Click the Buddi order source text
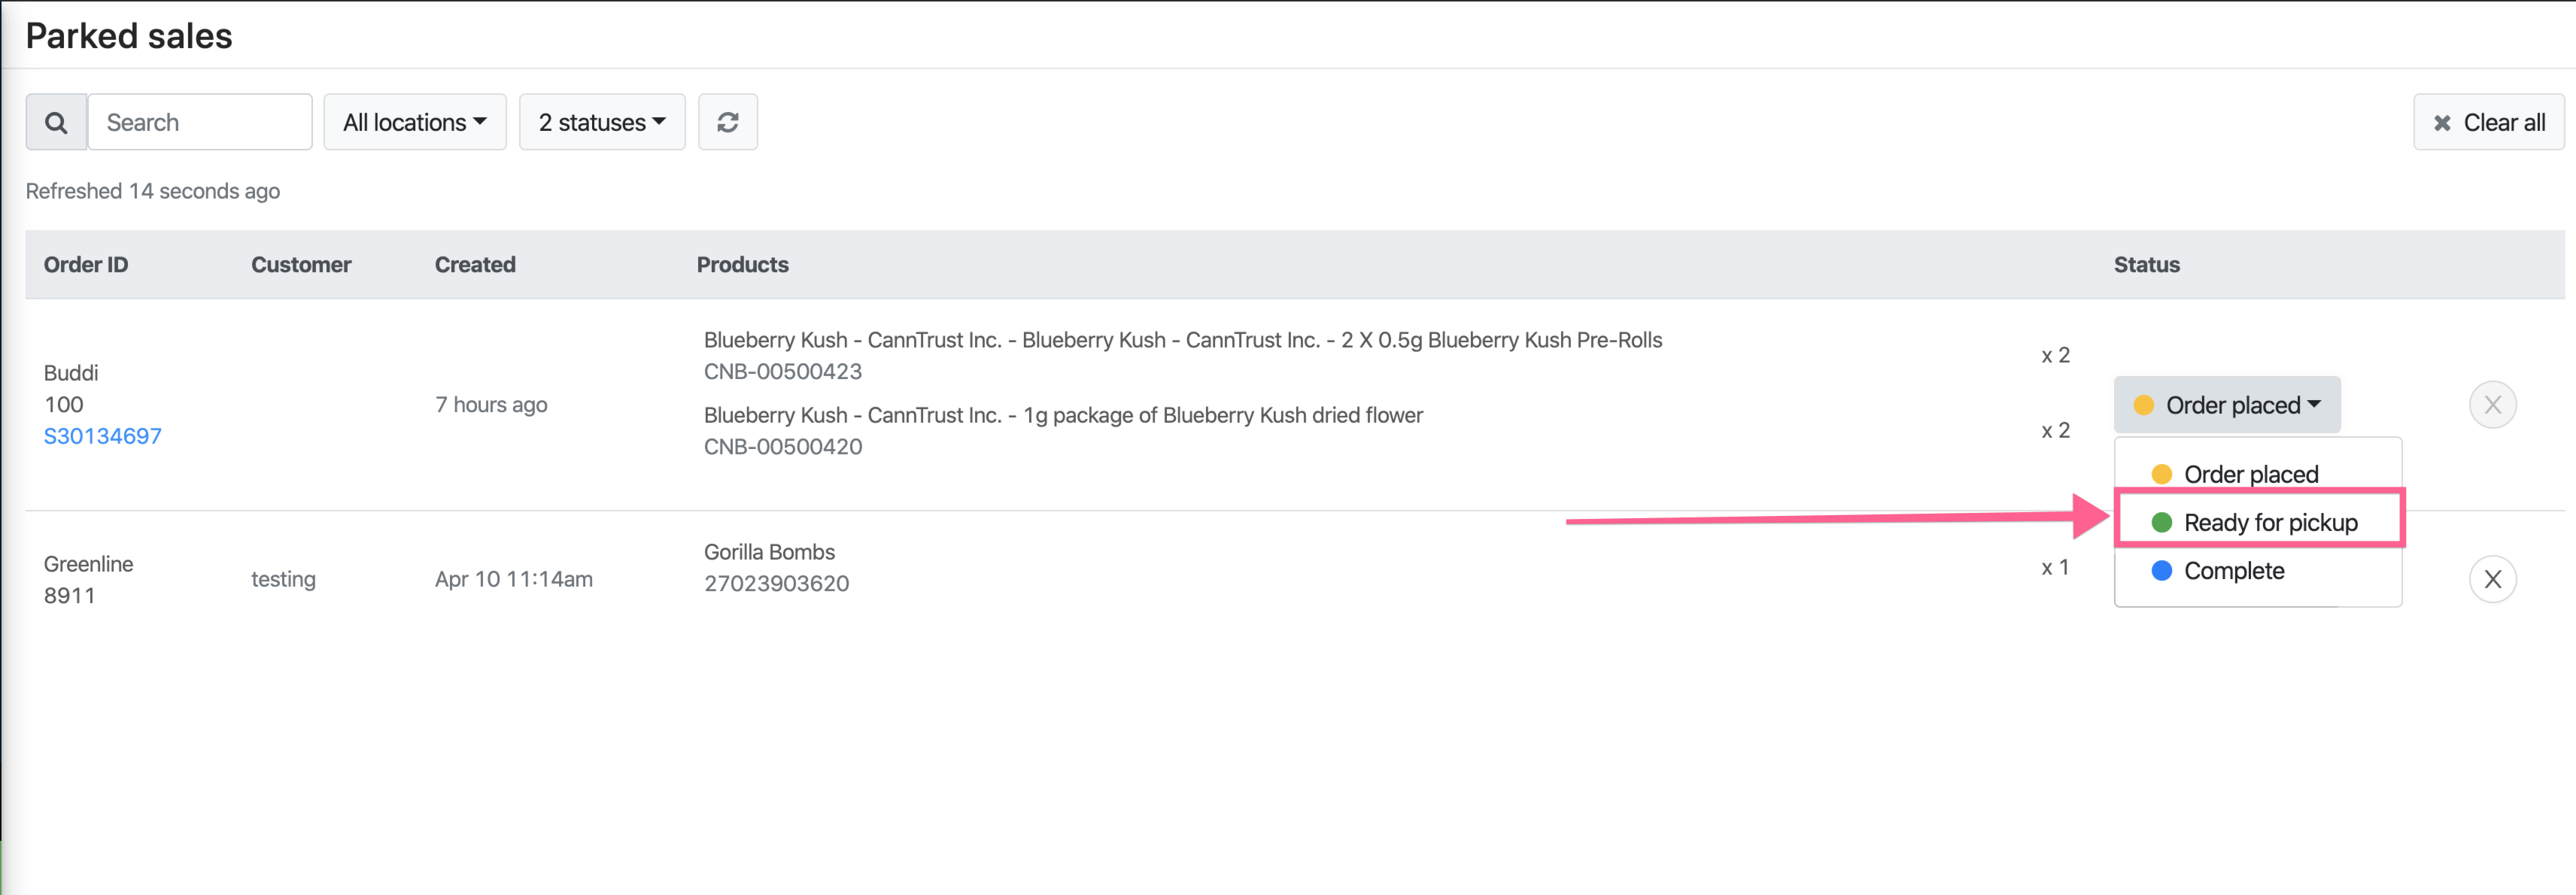The width and height of the screenshot is (2576, 895). [x=71, y=373]
